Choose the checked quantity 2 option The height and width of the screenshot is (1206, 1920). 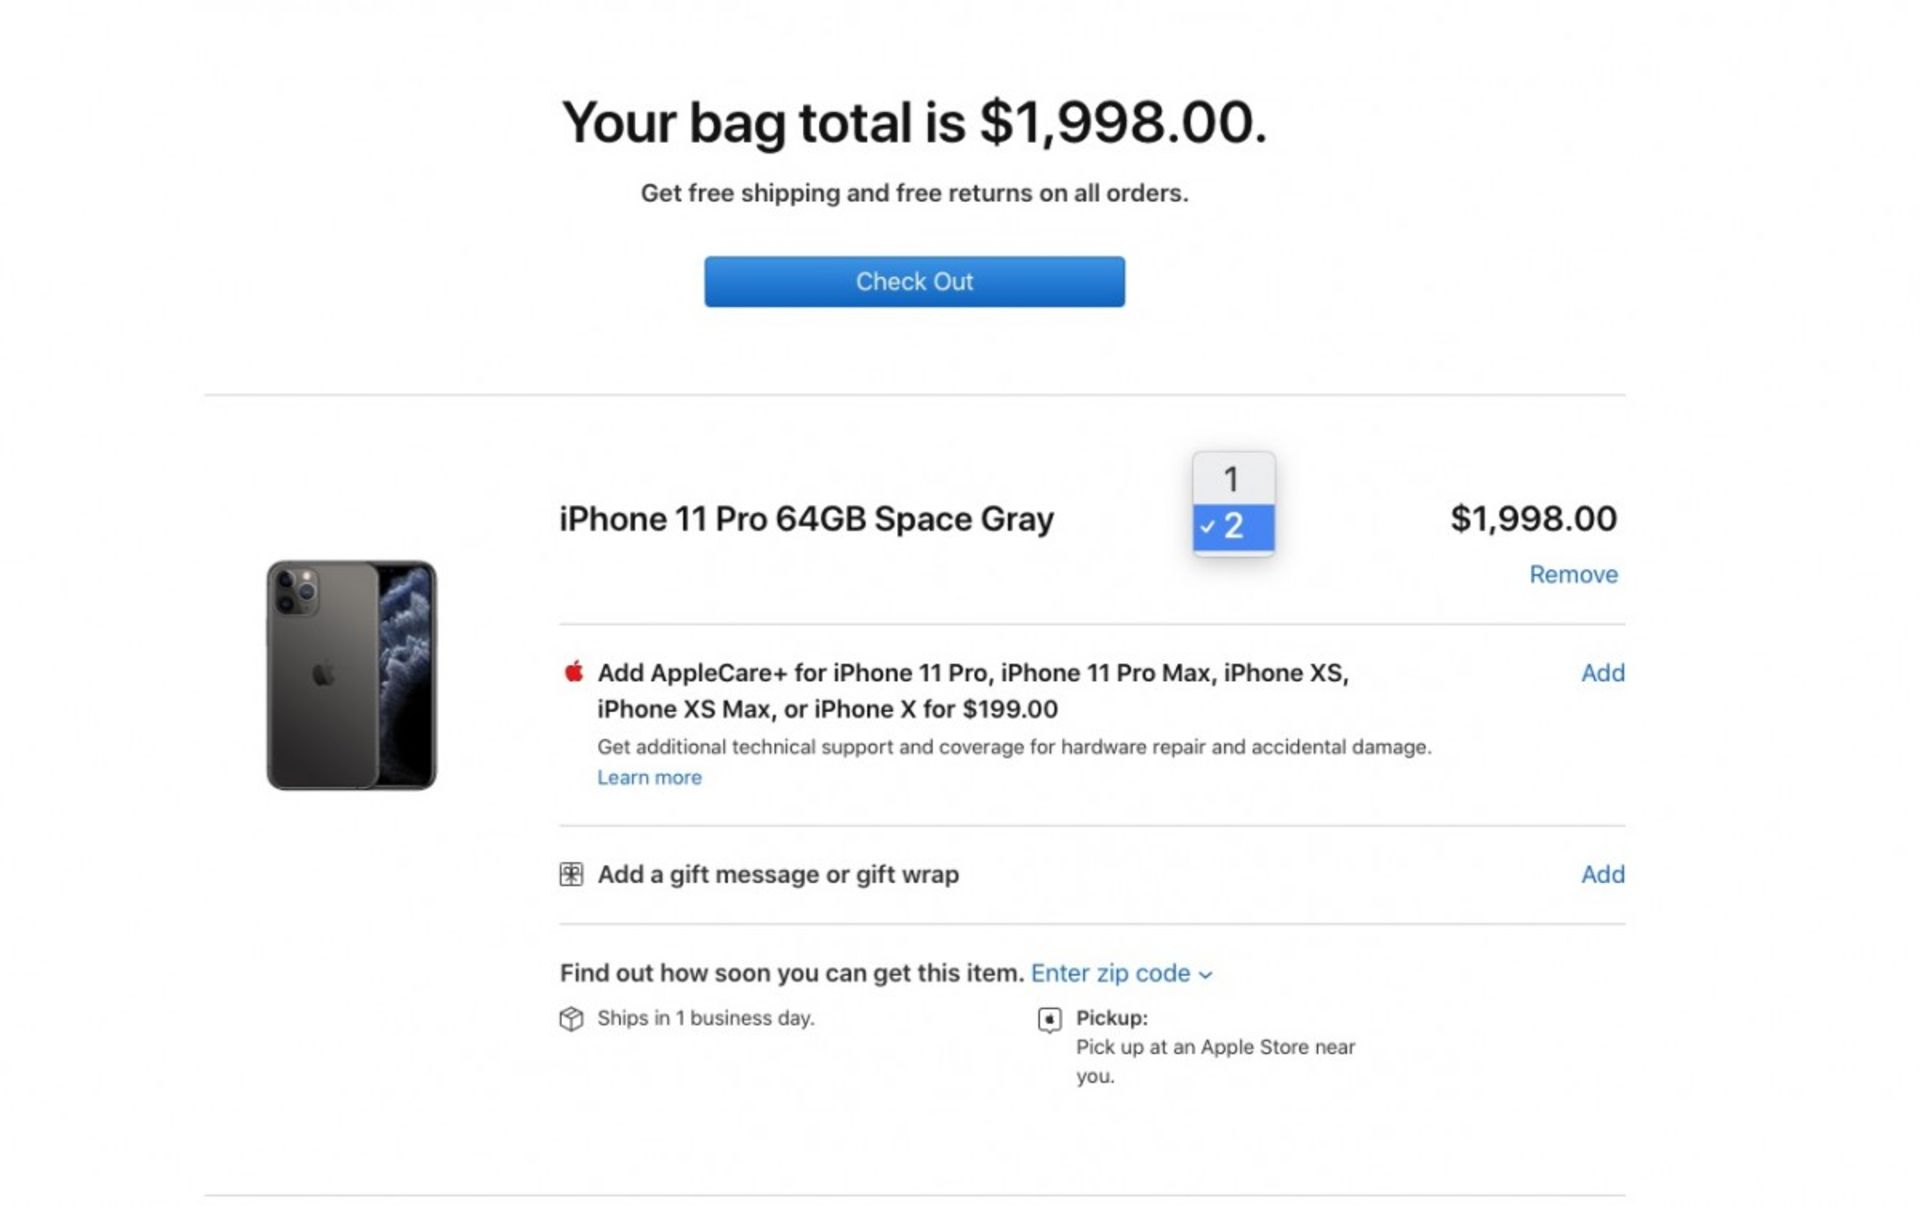point(1233,526)
